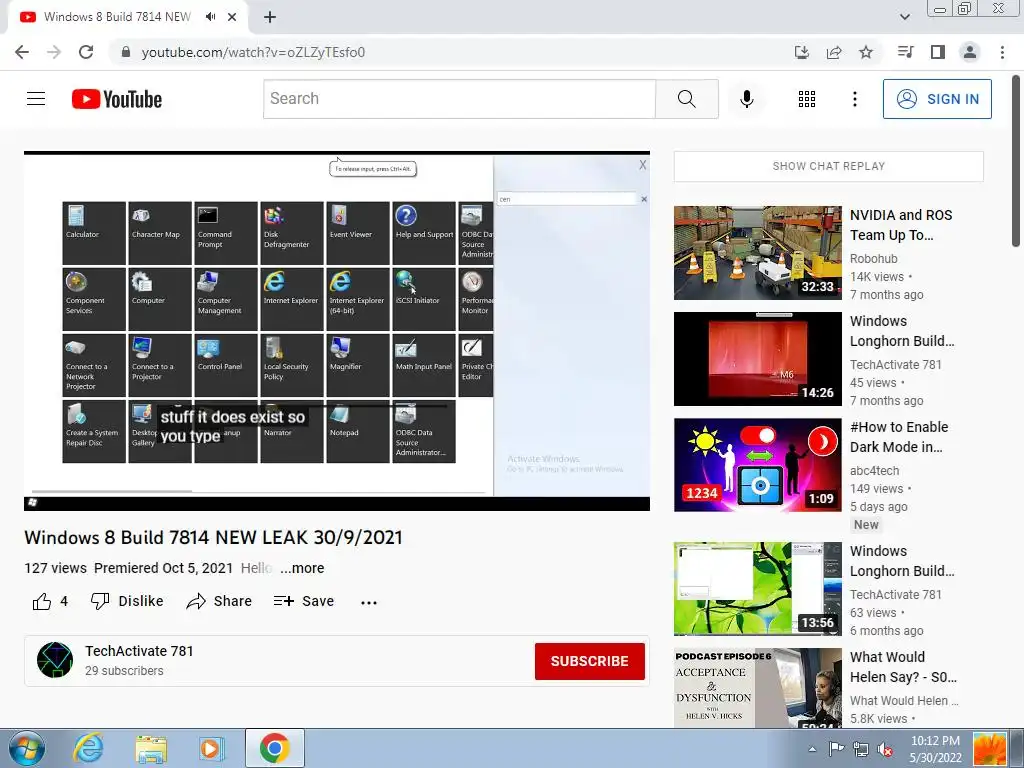Click the address bar URL
Screen dimensions: 1024x768
(253, 52)
